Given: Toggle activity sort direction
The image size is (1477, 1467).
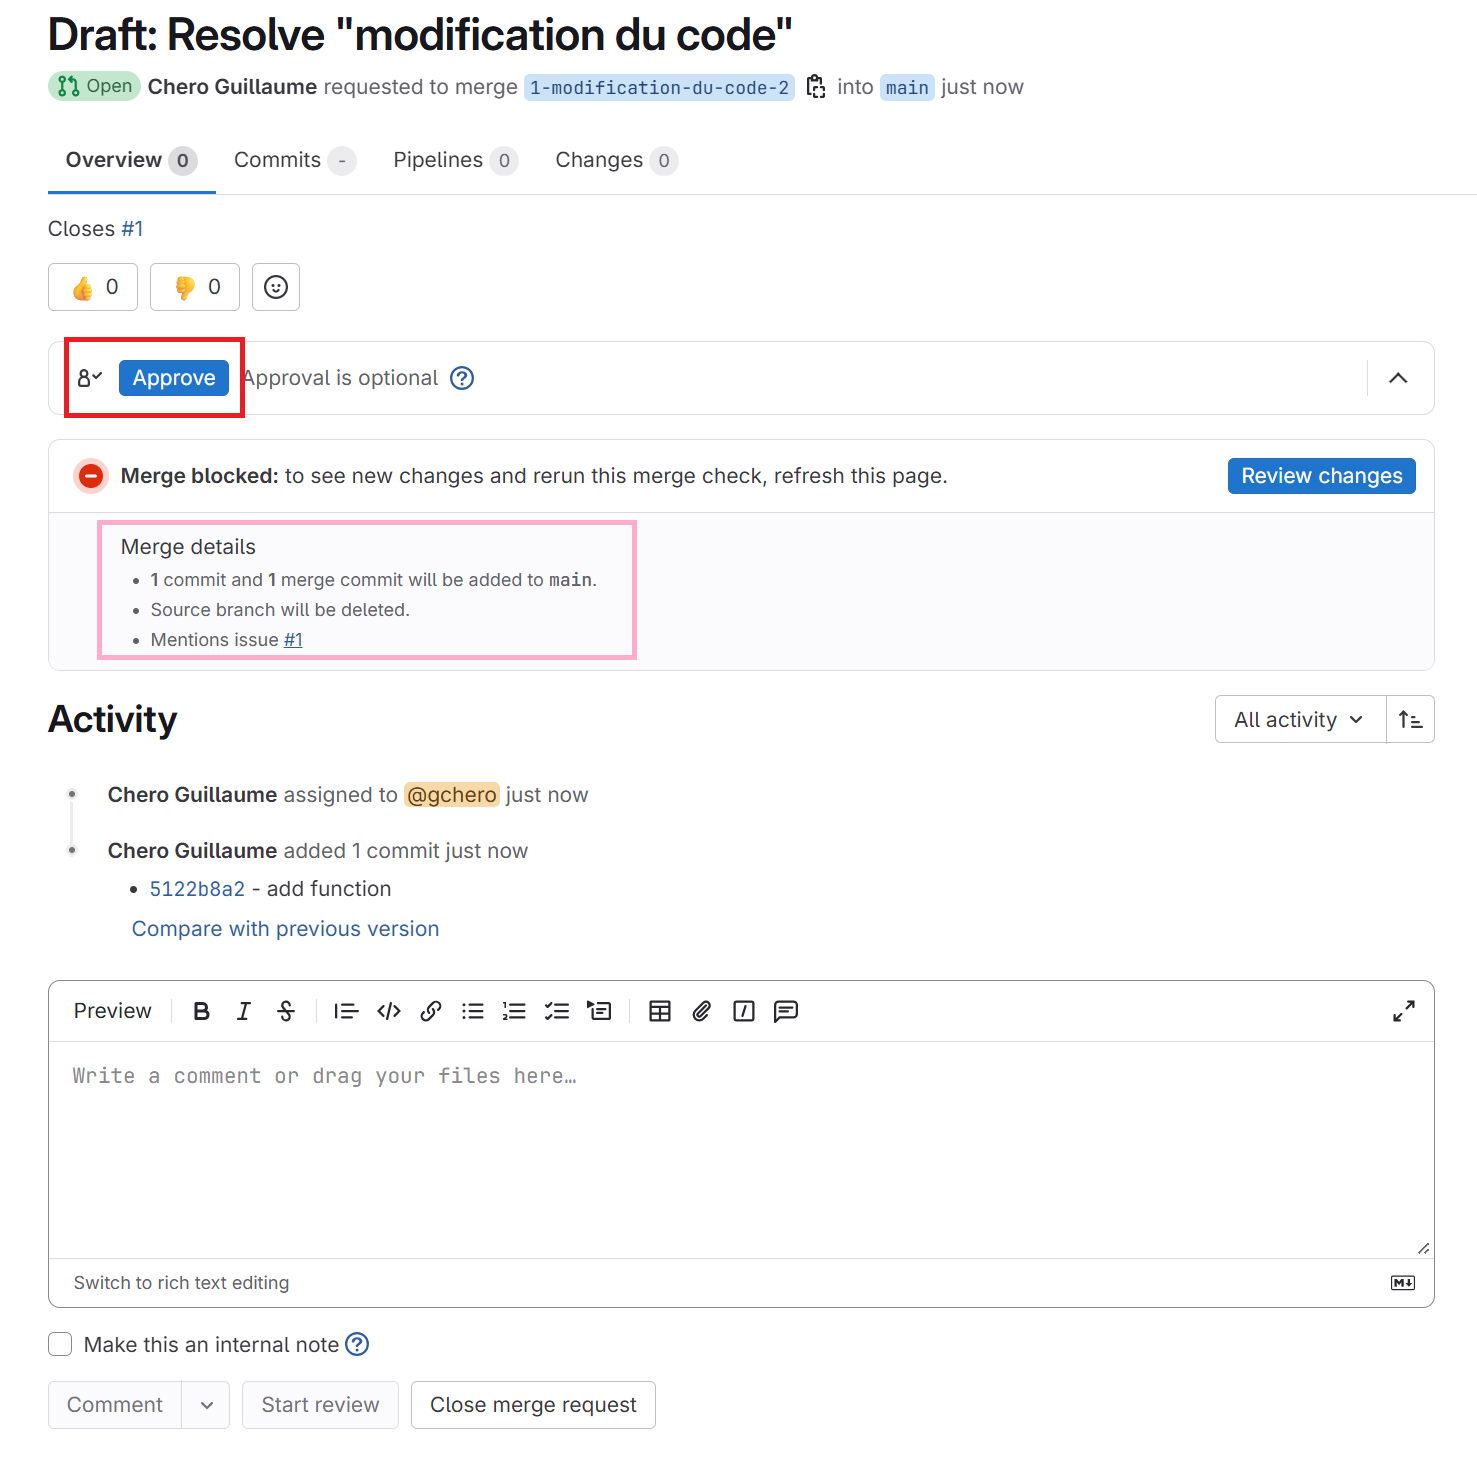Looking at the screenshot, I should (1410, 719).
